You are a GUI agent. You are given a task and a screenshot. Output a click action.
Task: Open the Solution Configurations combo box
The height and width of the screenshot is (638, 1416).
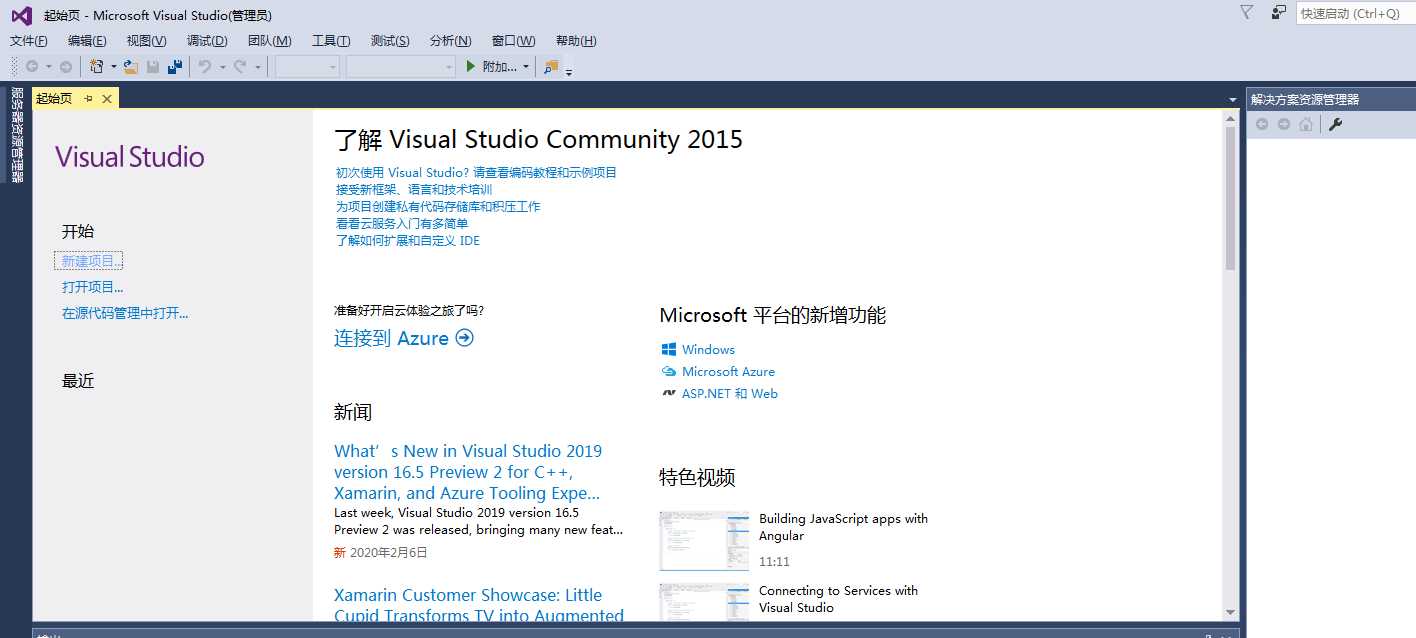[308, 67]
